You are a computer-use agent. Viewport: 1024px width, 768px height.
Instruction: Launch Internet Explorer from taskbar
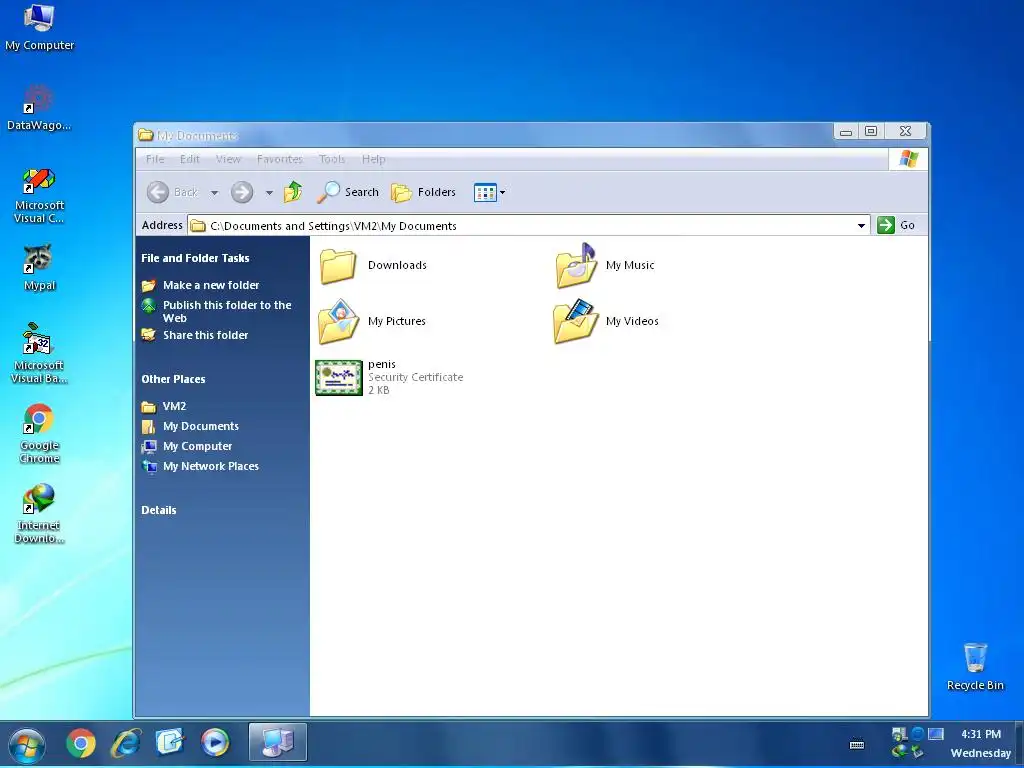[x=126, y=743]
